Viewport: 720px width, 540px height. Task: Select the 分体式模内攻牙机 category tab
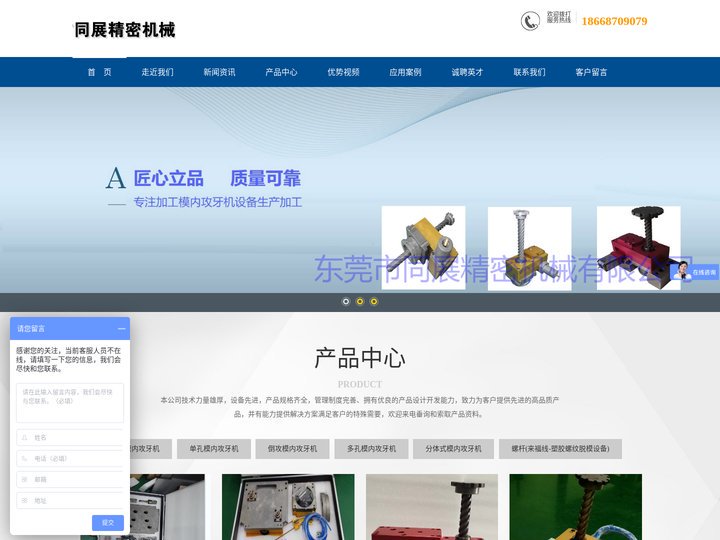click(453, 449)
